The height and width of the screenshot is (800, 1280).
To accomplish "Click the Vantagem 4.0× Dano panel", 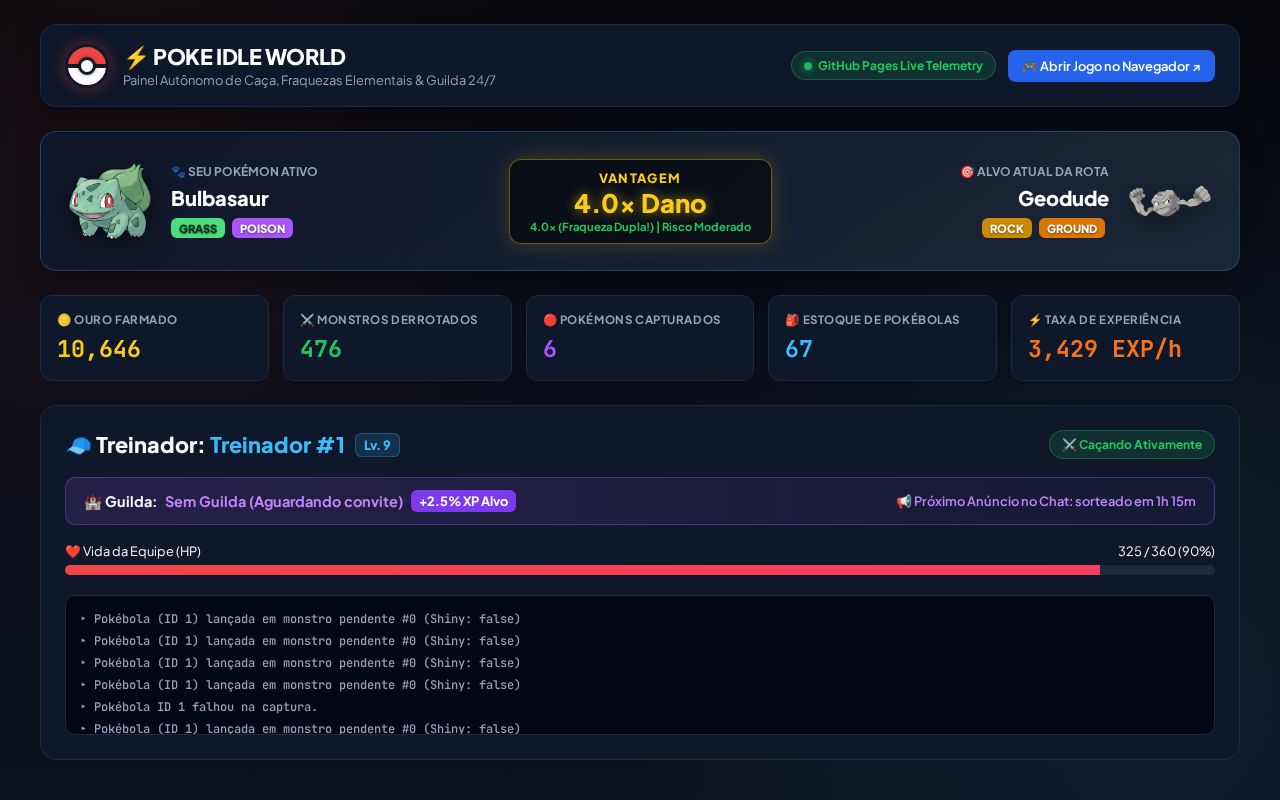I will tap(640, 201).
